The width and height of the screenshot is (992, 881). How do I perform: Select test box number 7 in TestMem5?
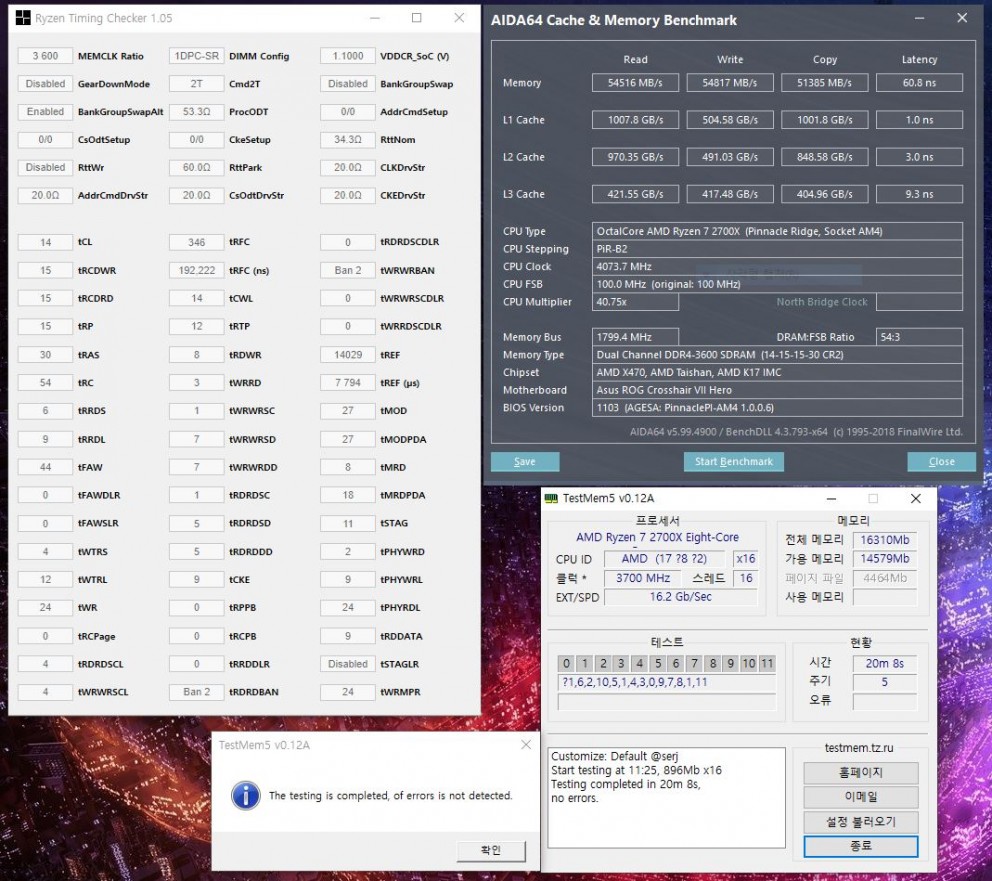(x=695, y=663)
